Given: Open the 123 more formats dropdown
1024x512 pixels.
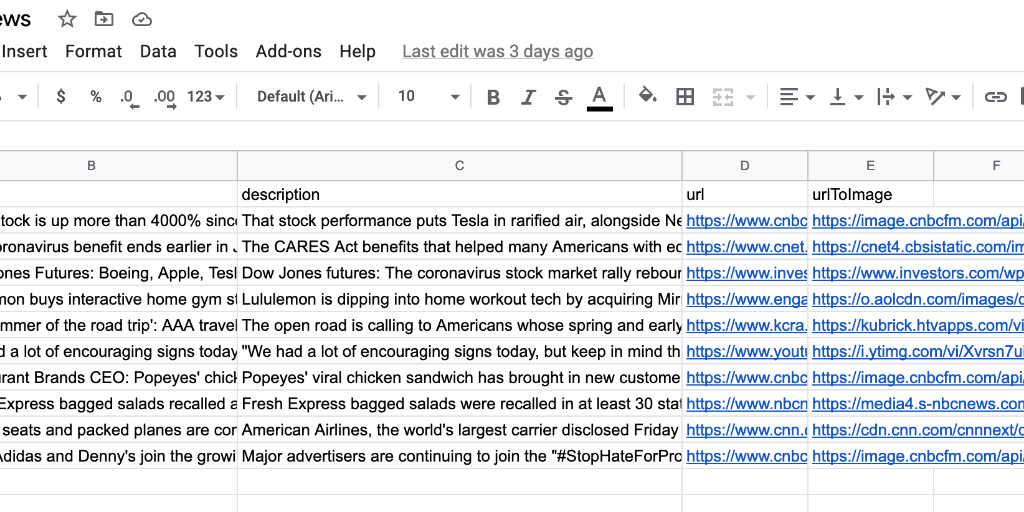Looking at the screenshot, I should [x=206, y=97].
